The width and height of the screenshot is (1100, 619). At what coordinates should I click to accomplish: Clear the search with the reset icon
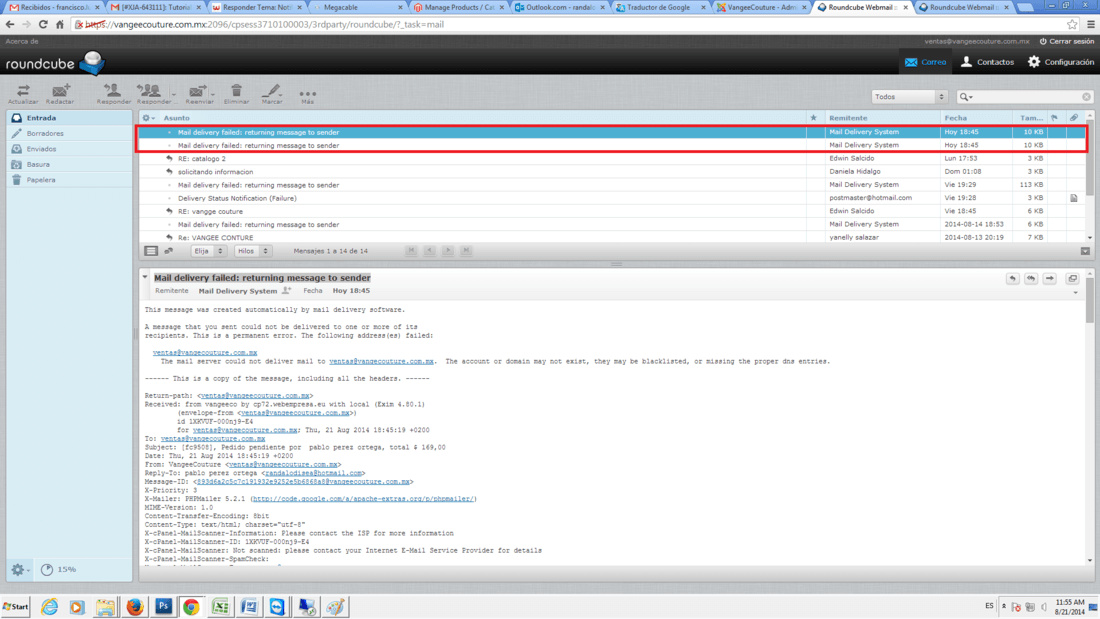click(1086, 97)
